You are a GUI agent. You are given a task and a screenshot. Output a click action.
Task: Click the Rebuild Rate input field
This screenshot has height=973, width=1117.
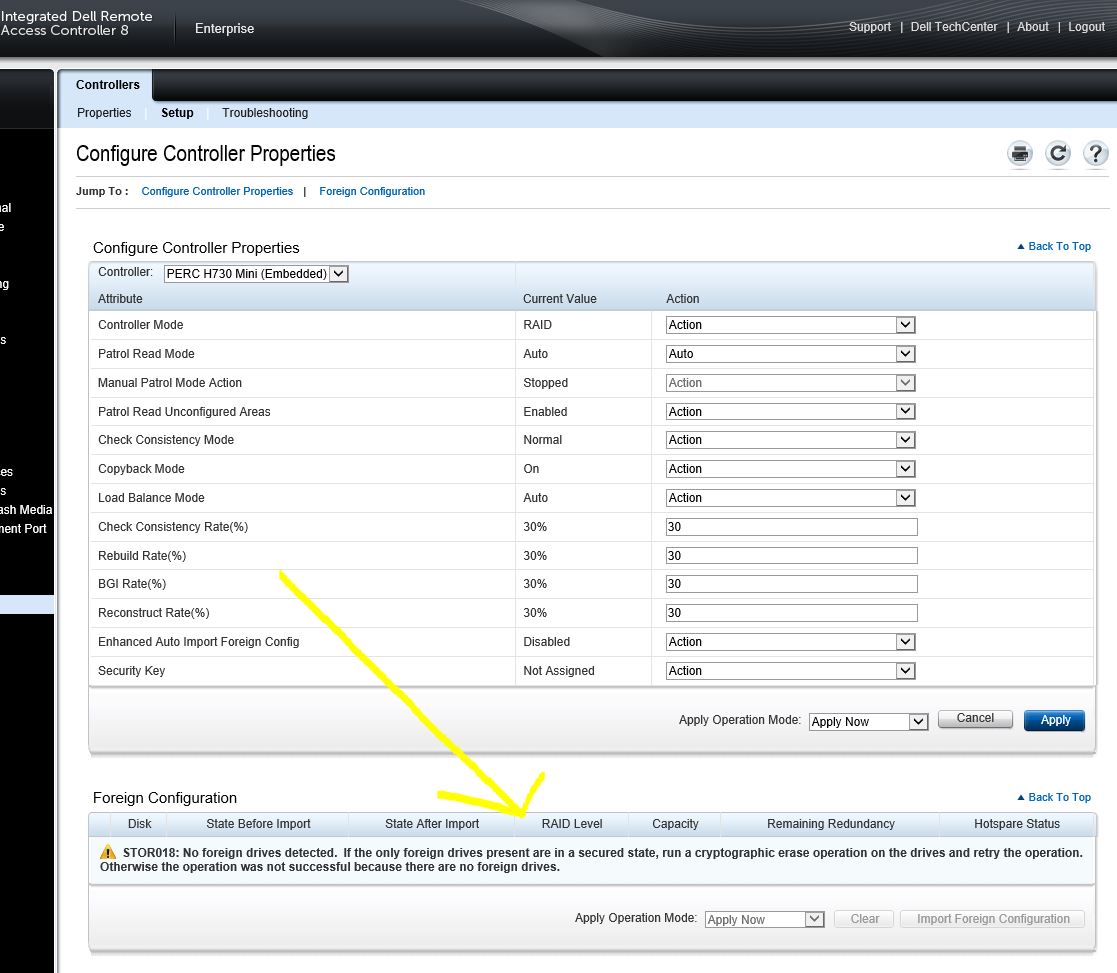(x=791, y=556)
